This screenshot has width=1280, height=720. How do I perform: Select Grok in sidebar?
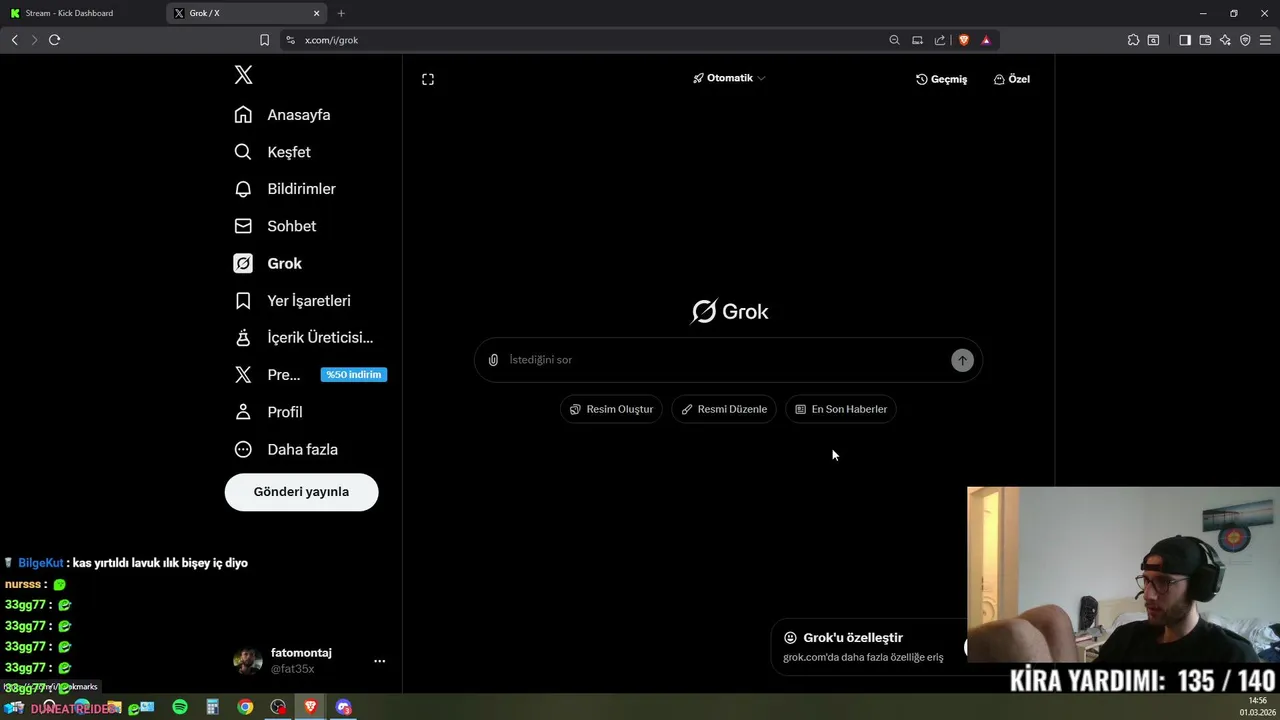268,263
